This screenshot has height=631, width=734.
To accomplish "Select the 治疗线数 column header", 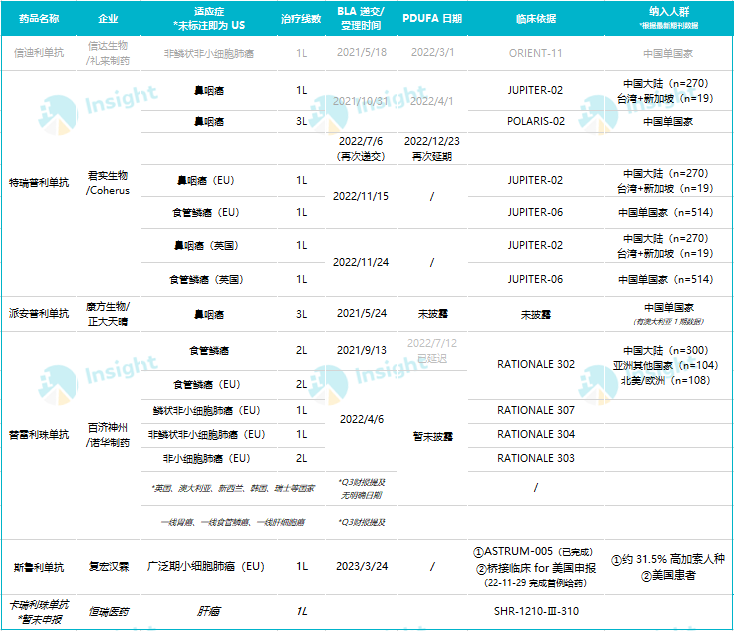I will click(301, 19).
